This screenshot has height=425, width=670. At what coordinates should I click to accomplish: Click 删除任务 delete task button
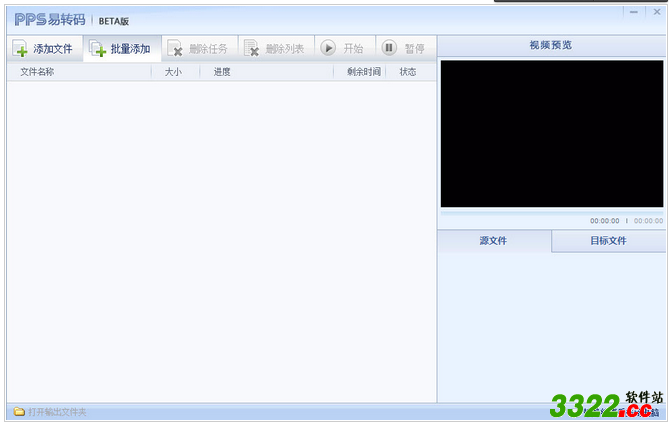point(200,49)
